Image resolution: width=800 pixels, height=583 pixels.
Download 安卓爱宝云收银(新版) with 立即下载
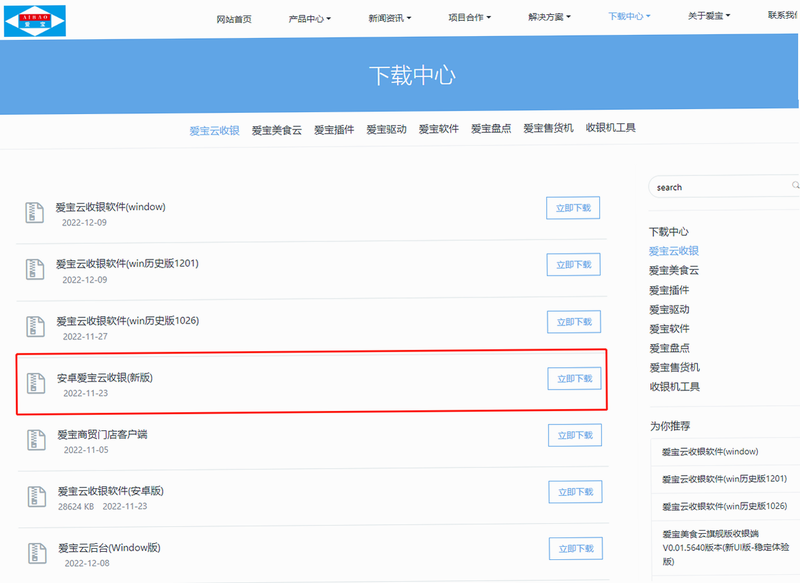point(574,378)
